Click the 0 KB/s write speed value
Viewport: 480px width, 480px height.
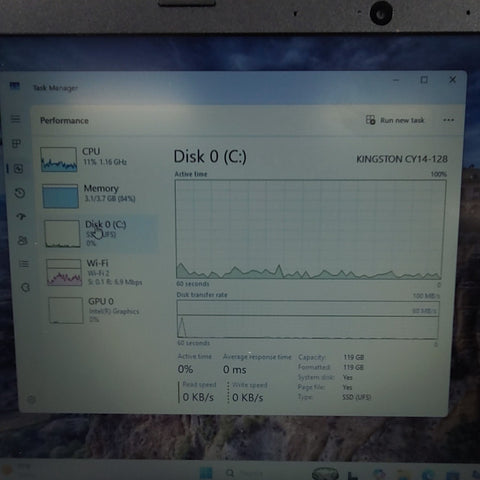point(247,397)
